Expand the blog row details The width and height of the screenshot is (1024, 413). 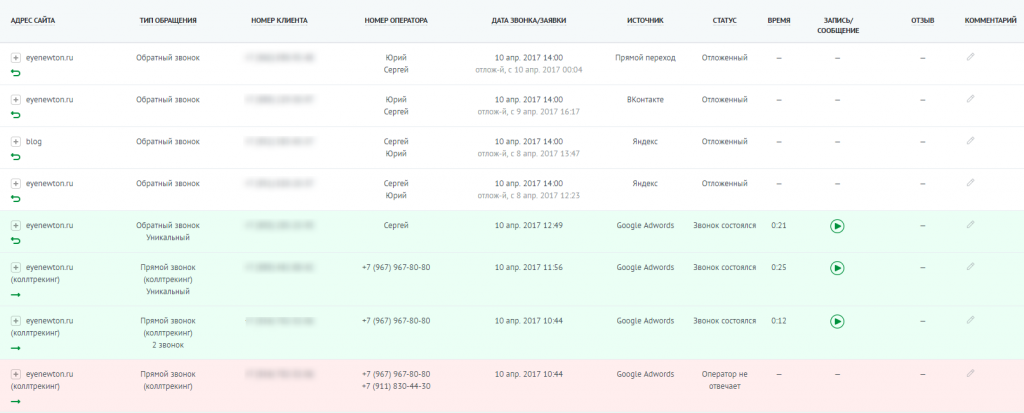click(16, 142)
